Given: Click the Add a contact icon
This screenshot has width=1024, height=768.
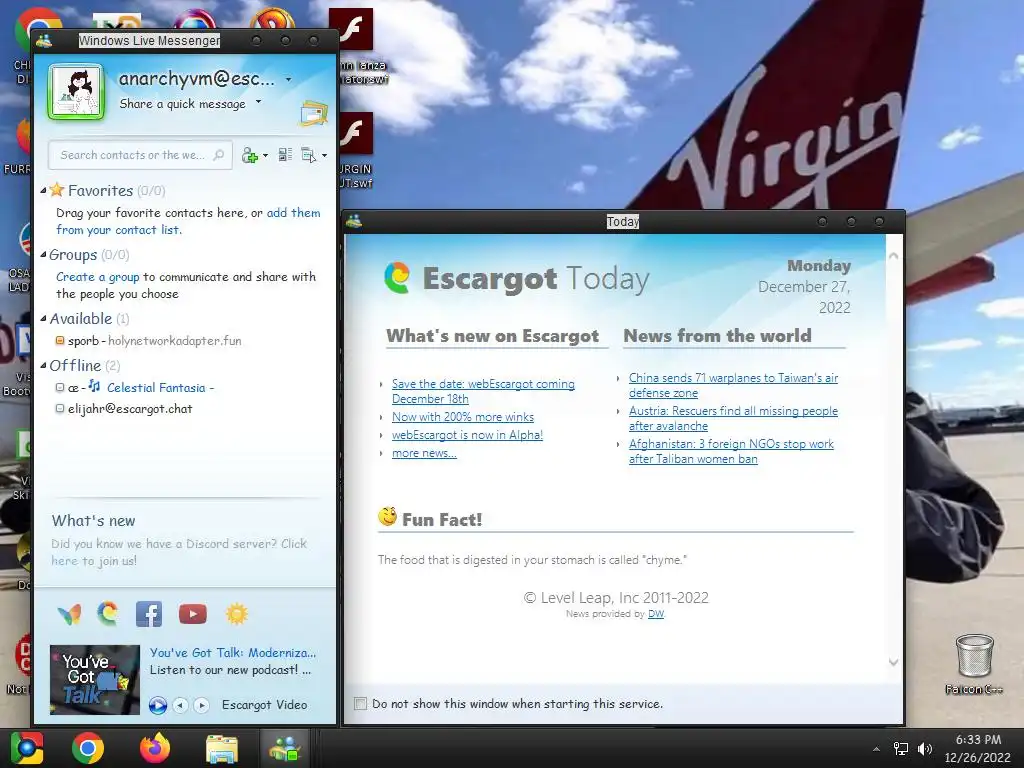Looking at the screenshot, I should click(249, 155).
